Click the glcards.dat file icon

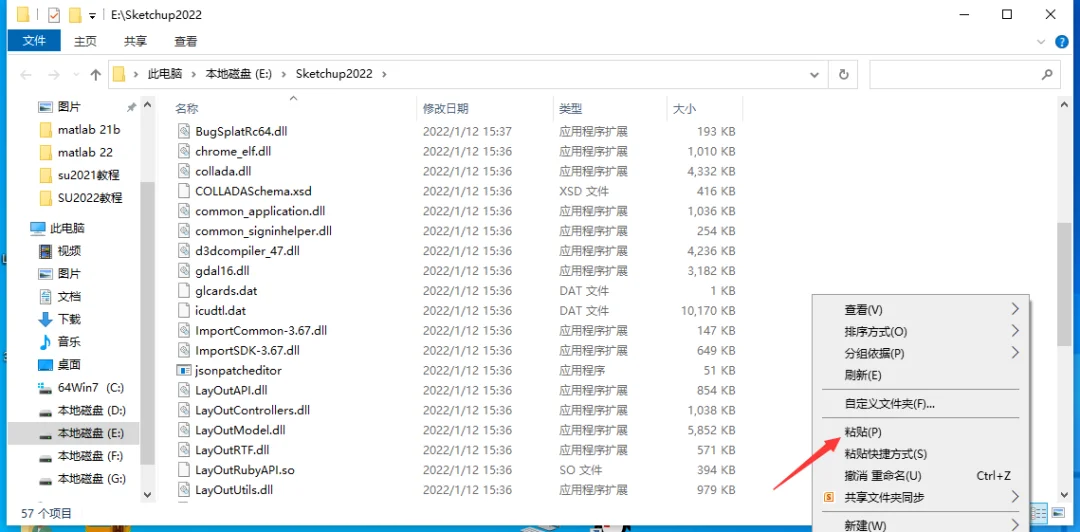click(x=183, y=291)
